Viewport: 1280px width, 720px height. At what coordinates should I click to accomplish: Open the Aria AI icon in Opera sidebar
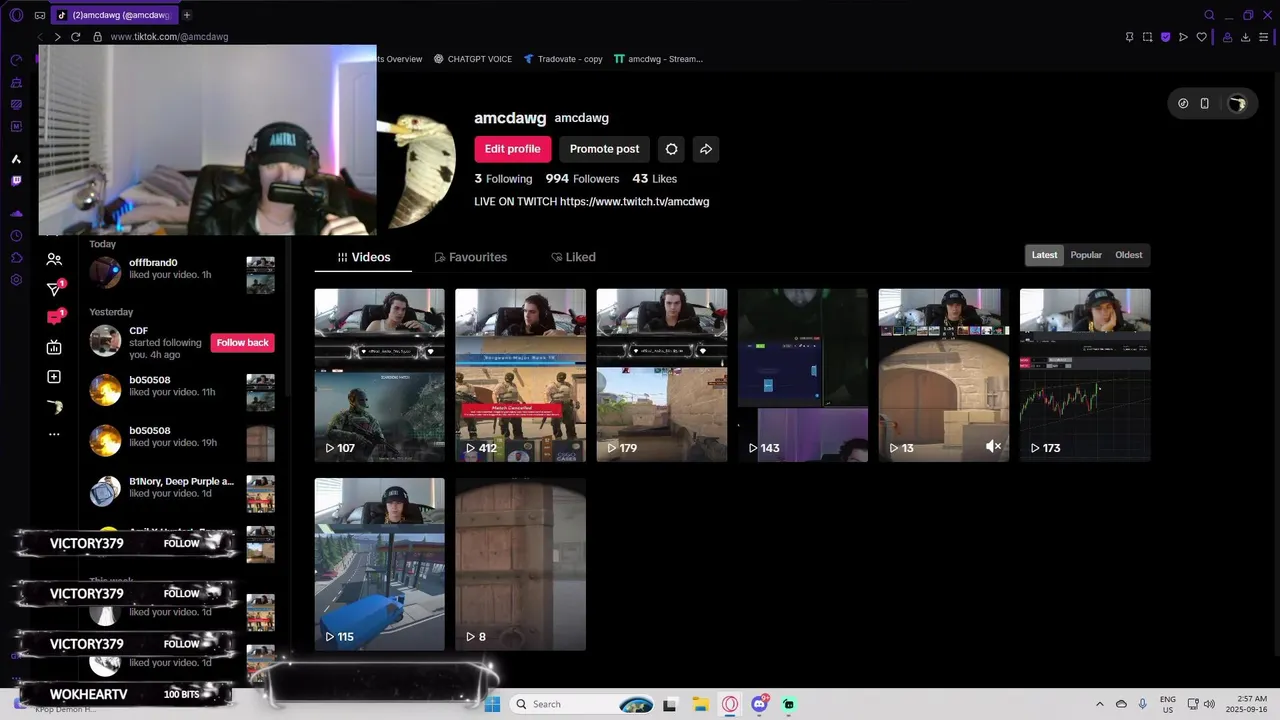coord(16,159)
